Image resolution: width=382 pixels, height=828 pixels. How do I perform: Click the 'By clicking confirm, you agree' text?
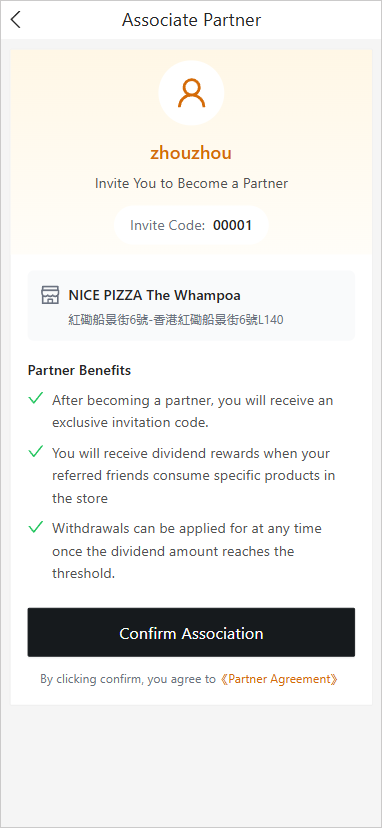point(128,679)
